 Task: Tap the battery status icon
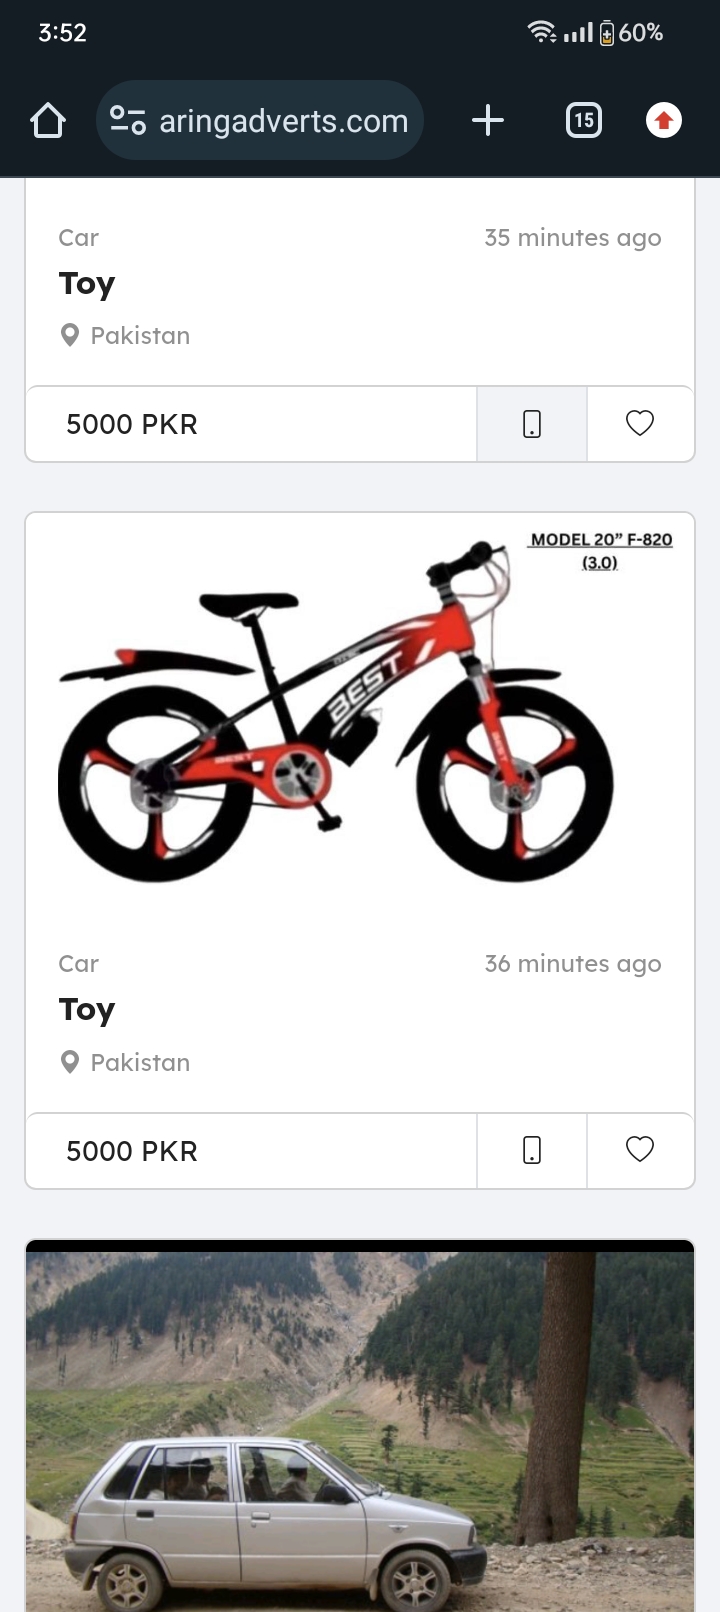607,33
